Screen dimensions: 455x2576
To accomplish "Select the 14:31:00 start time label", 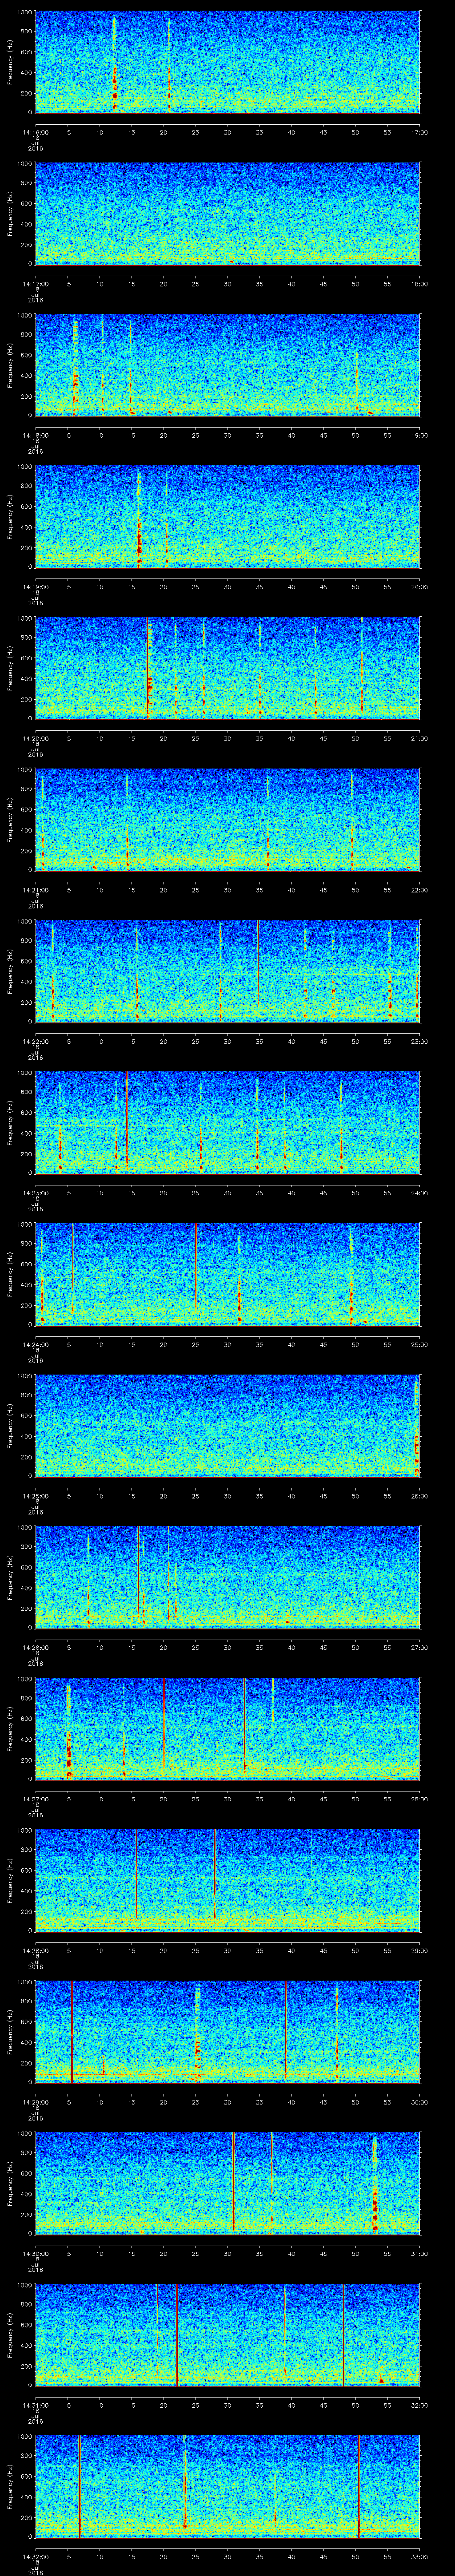I will [x=35, y=2405].
